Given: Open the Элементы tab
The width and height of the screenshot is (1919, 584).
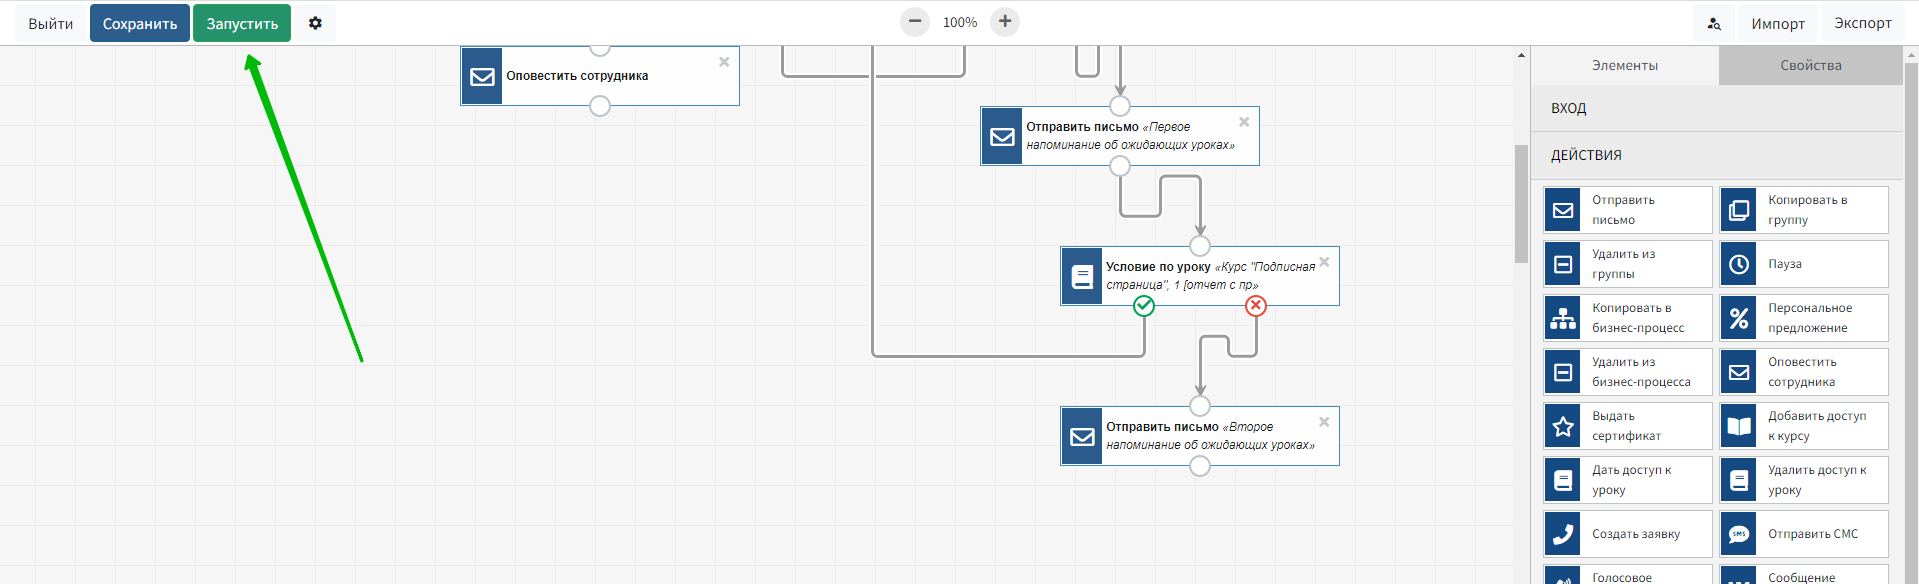Looking at the screenshot, I should 1624,65.
